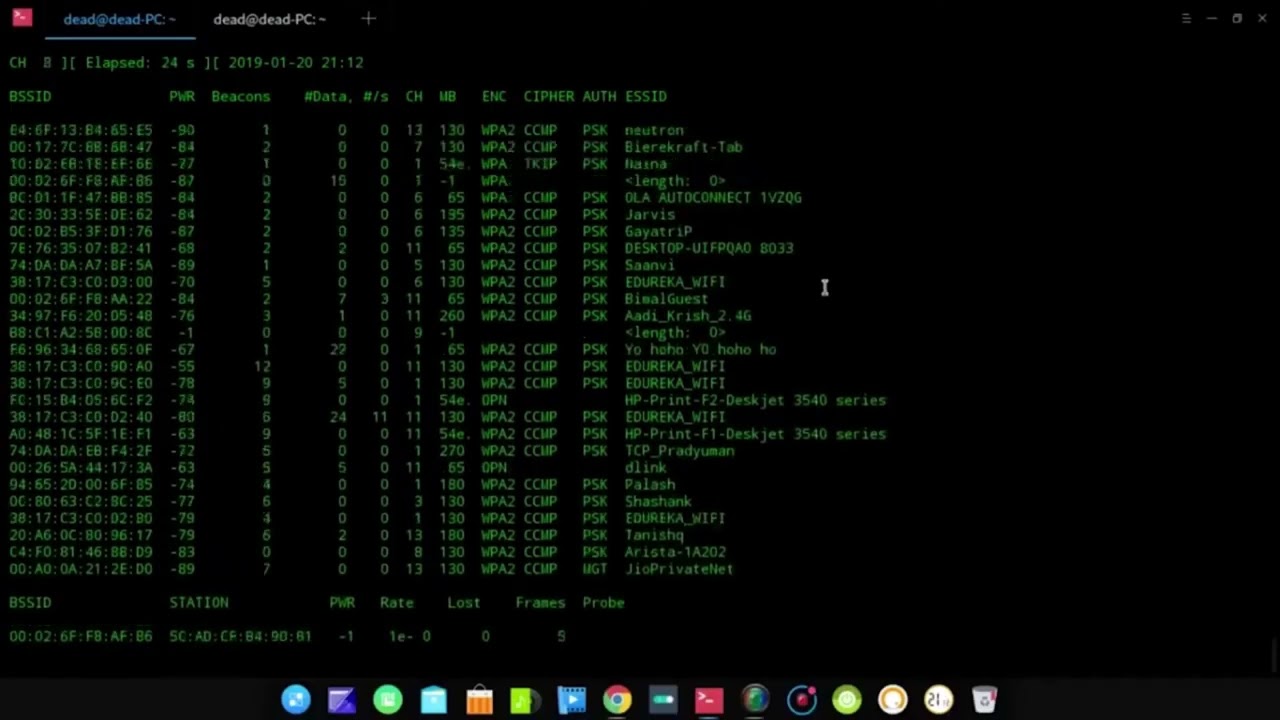The height and width of the screenshot is (720, 1280).
Task: Select the Saanvi ESSID
Action: (x=650, y=265)
